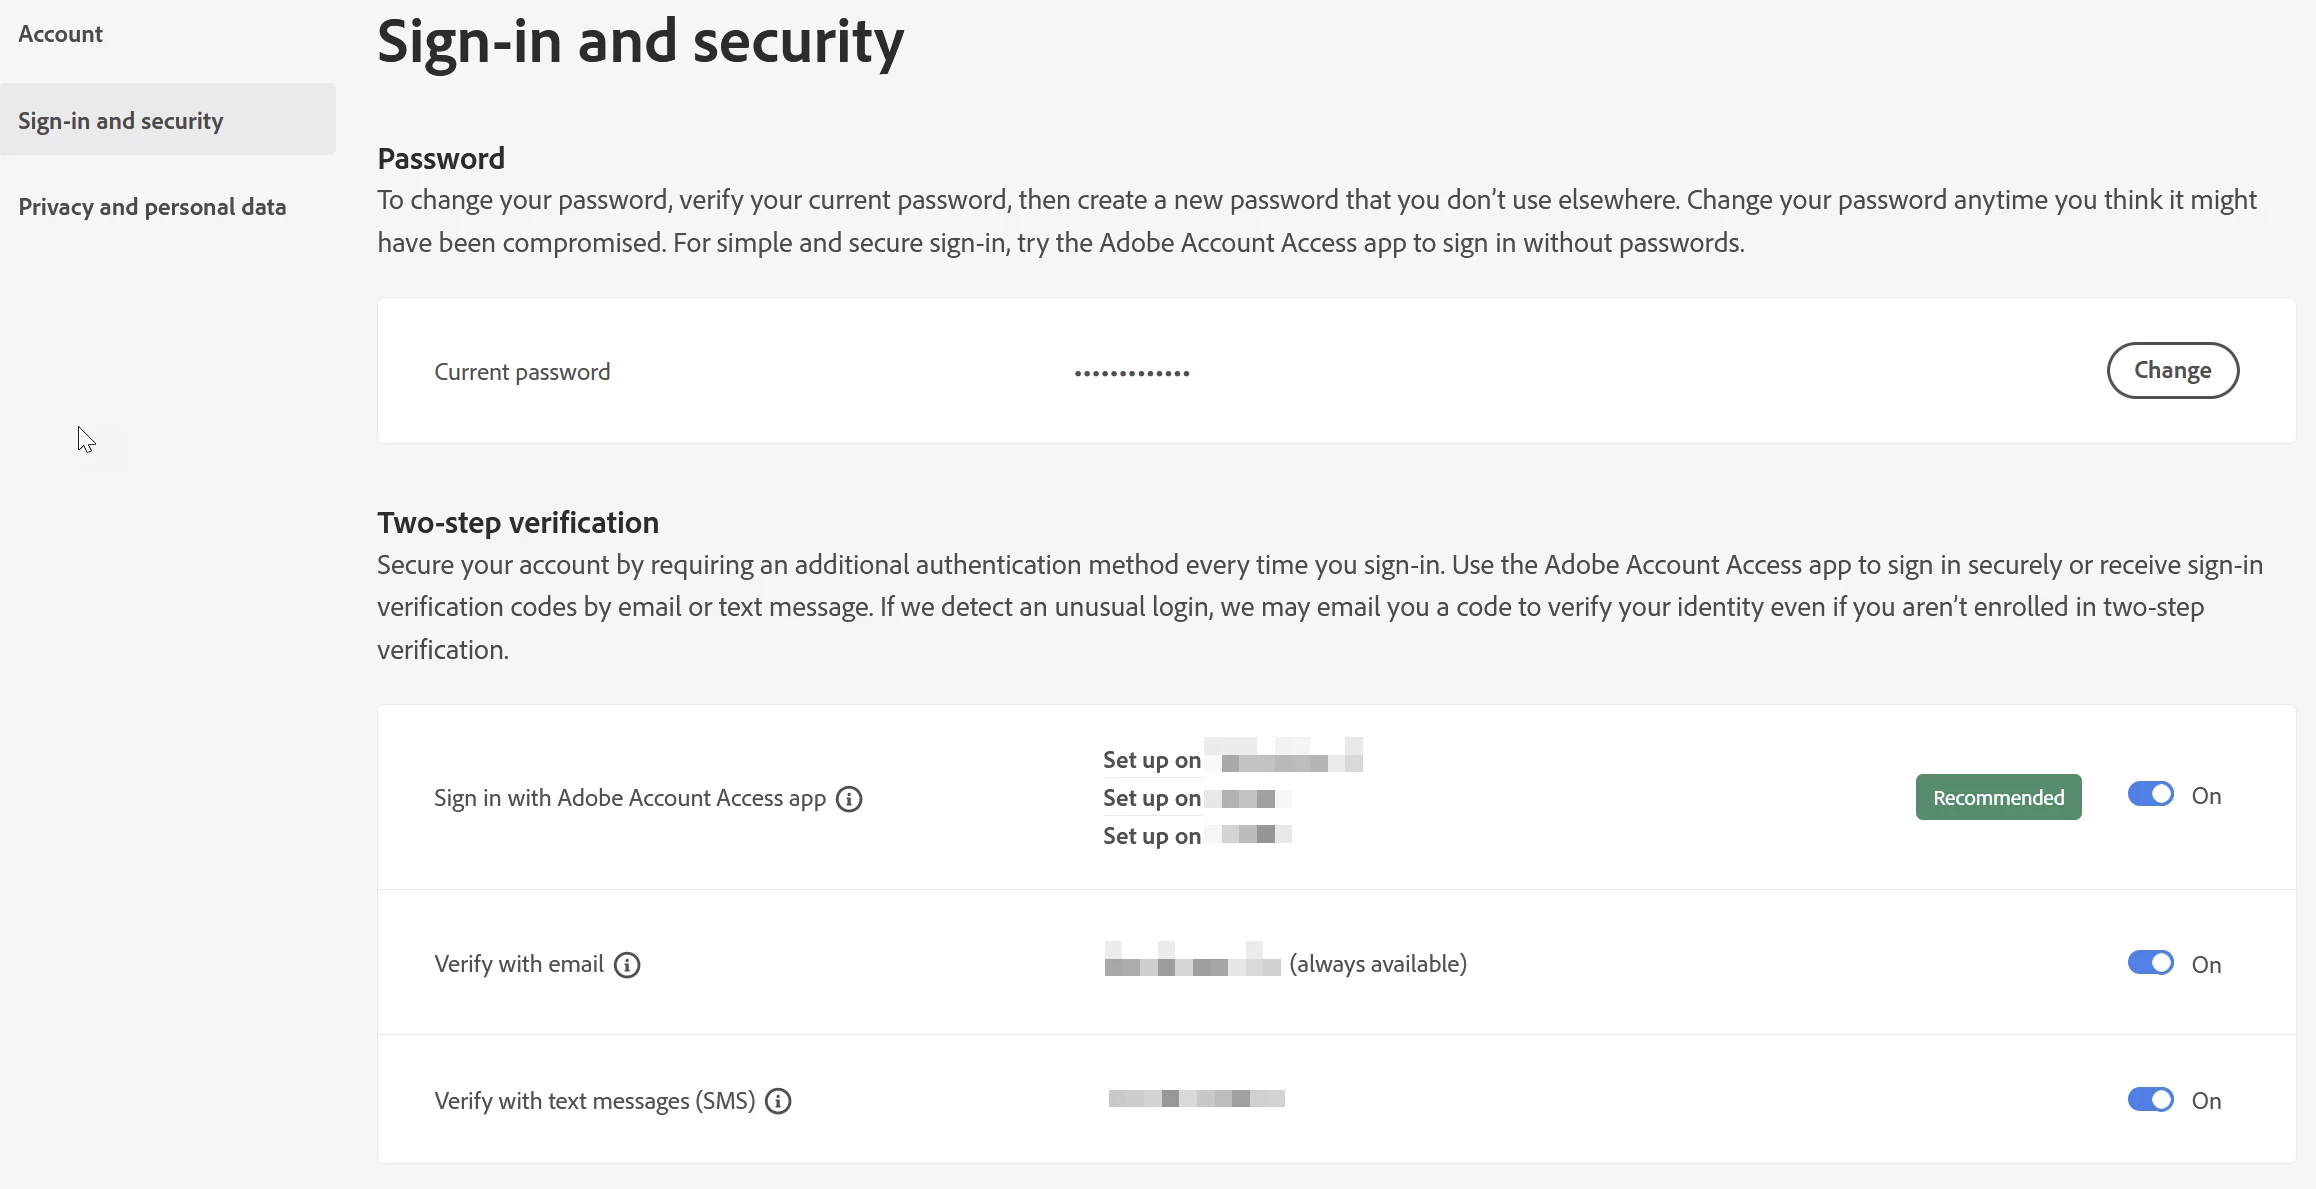Click the Two-step verification heading
Image resolution: width=2316 pixels, height=1189 pixels.
(518, 522)
